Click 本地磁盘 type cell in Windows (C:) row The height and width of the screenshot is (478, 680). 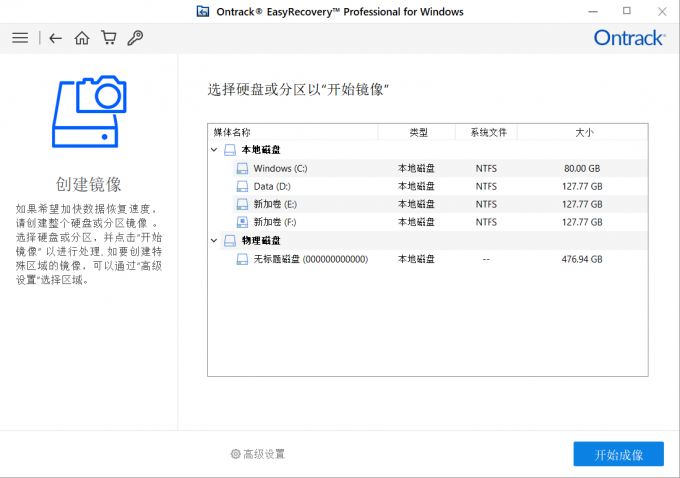tap(416, 168)
